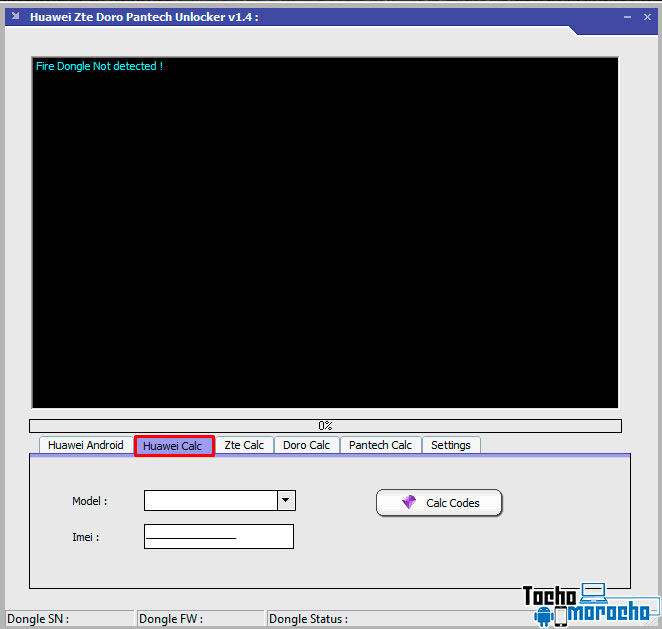The image size is (662, 629).
Task: Select the Huawei Calc tab
Action: coord(174,446)
